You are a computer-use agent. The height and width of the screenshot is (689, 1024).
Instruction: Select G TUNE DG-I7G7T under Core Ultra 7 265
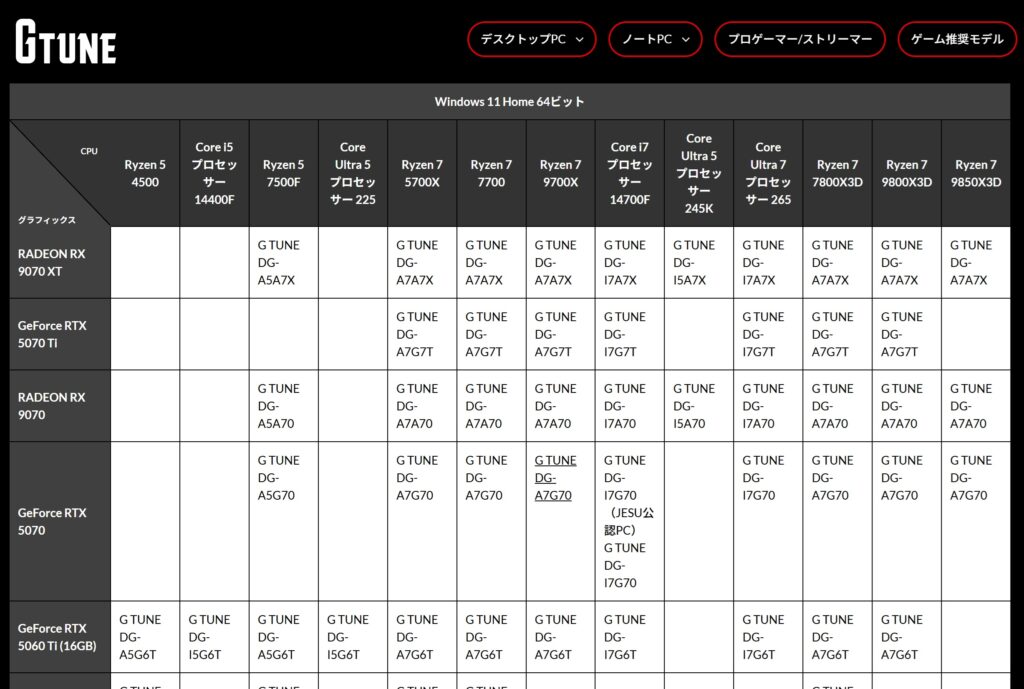click(x=767, y=333)
